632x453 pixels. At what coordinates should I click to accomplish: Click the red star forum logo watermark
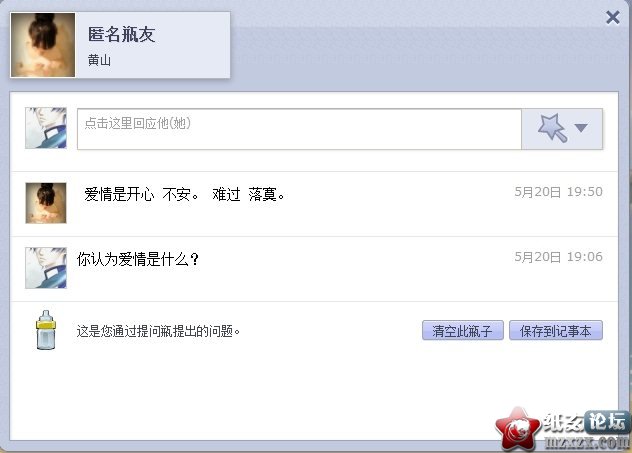518,429
